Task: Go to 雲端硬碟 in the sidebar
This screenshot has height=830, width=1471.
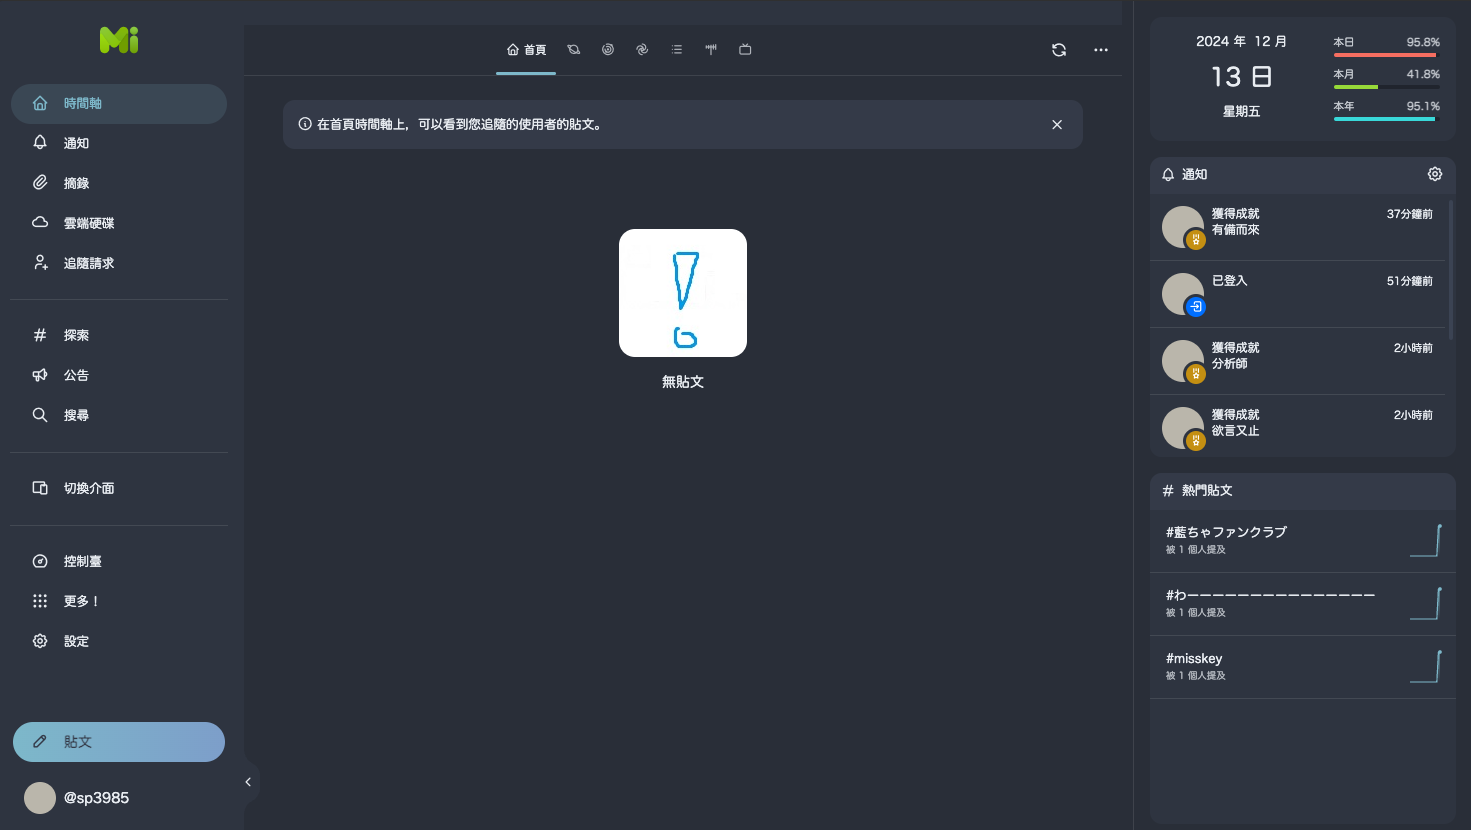Action: [88, 223]
